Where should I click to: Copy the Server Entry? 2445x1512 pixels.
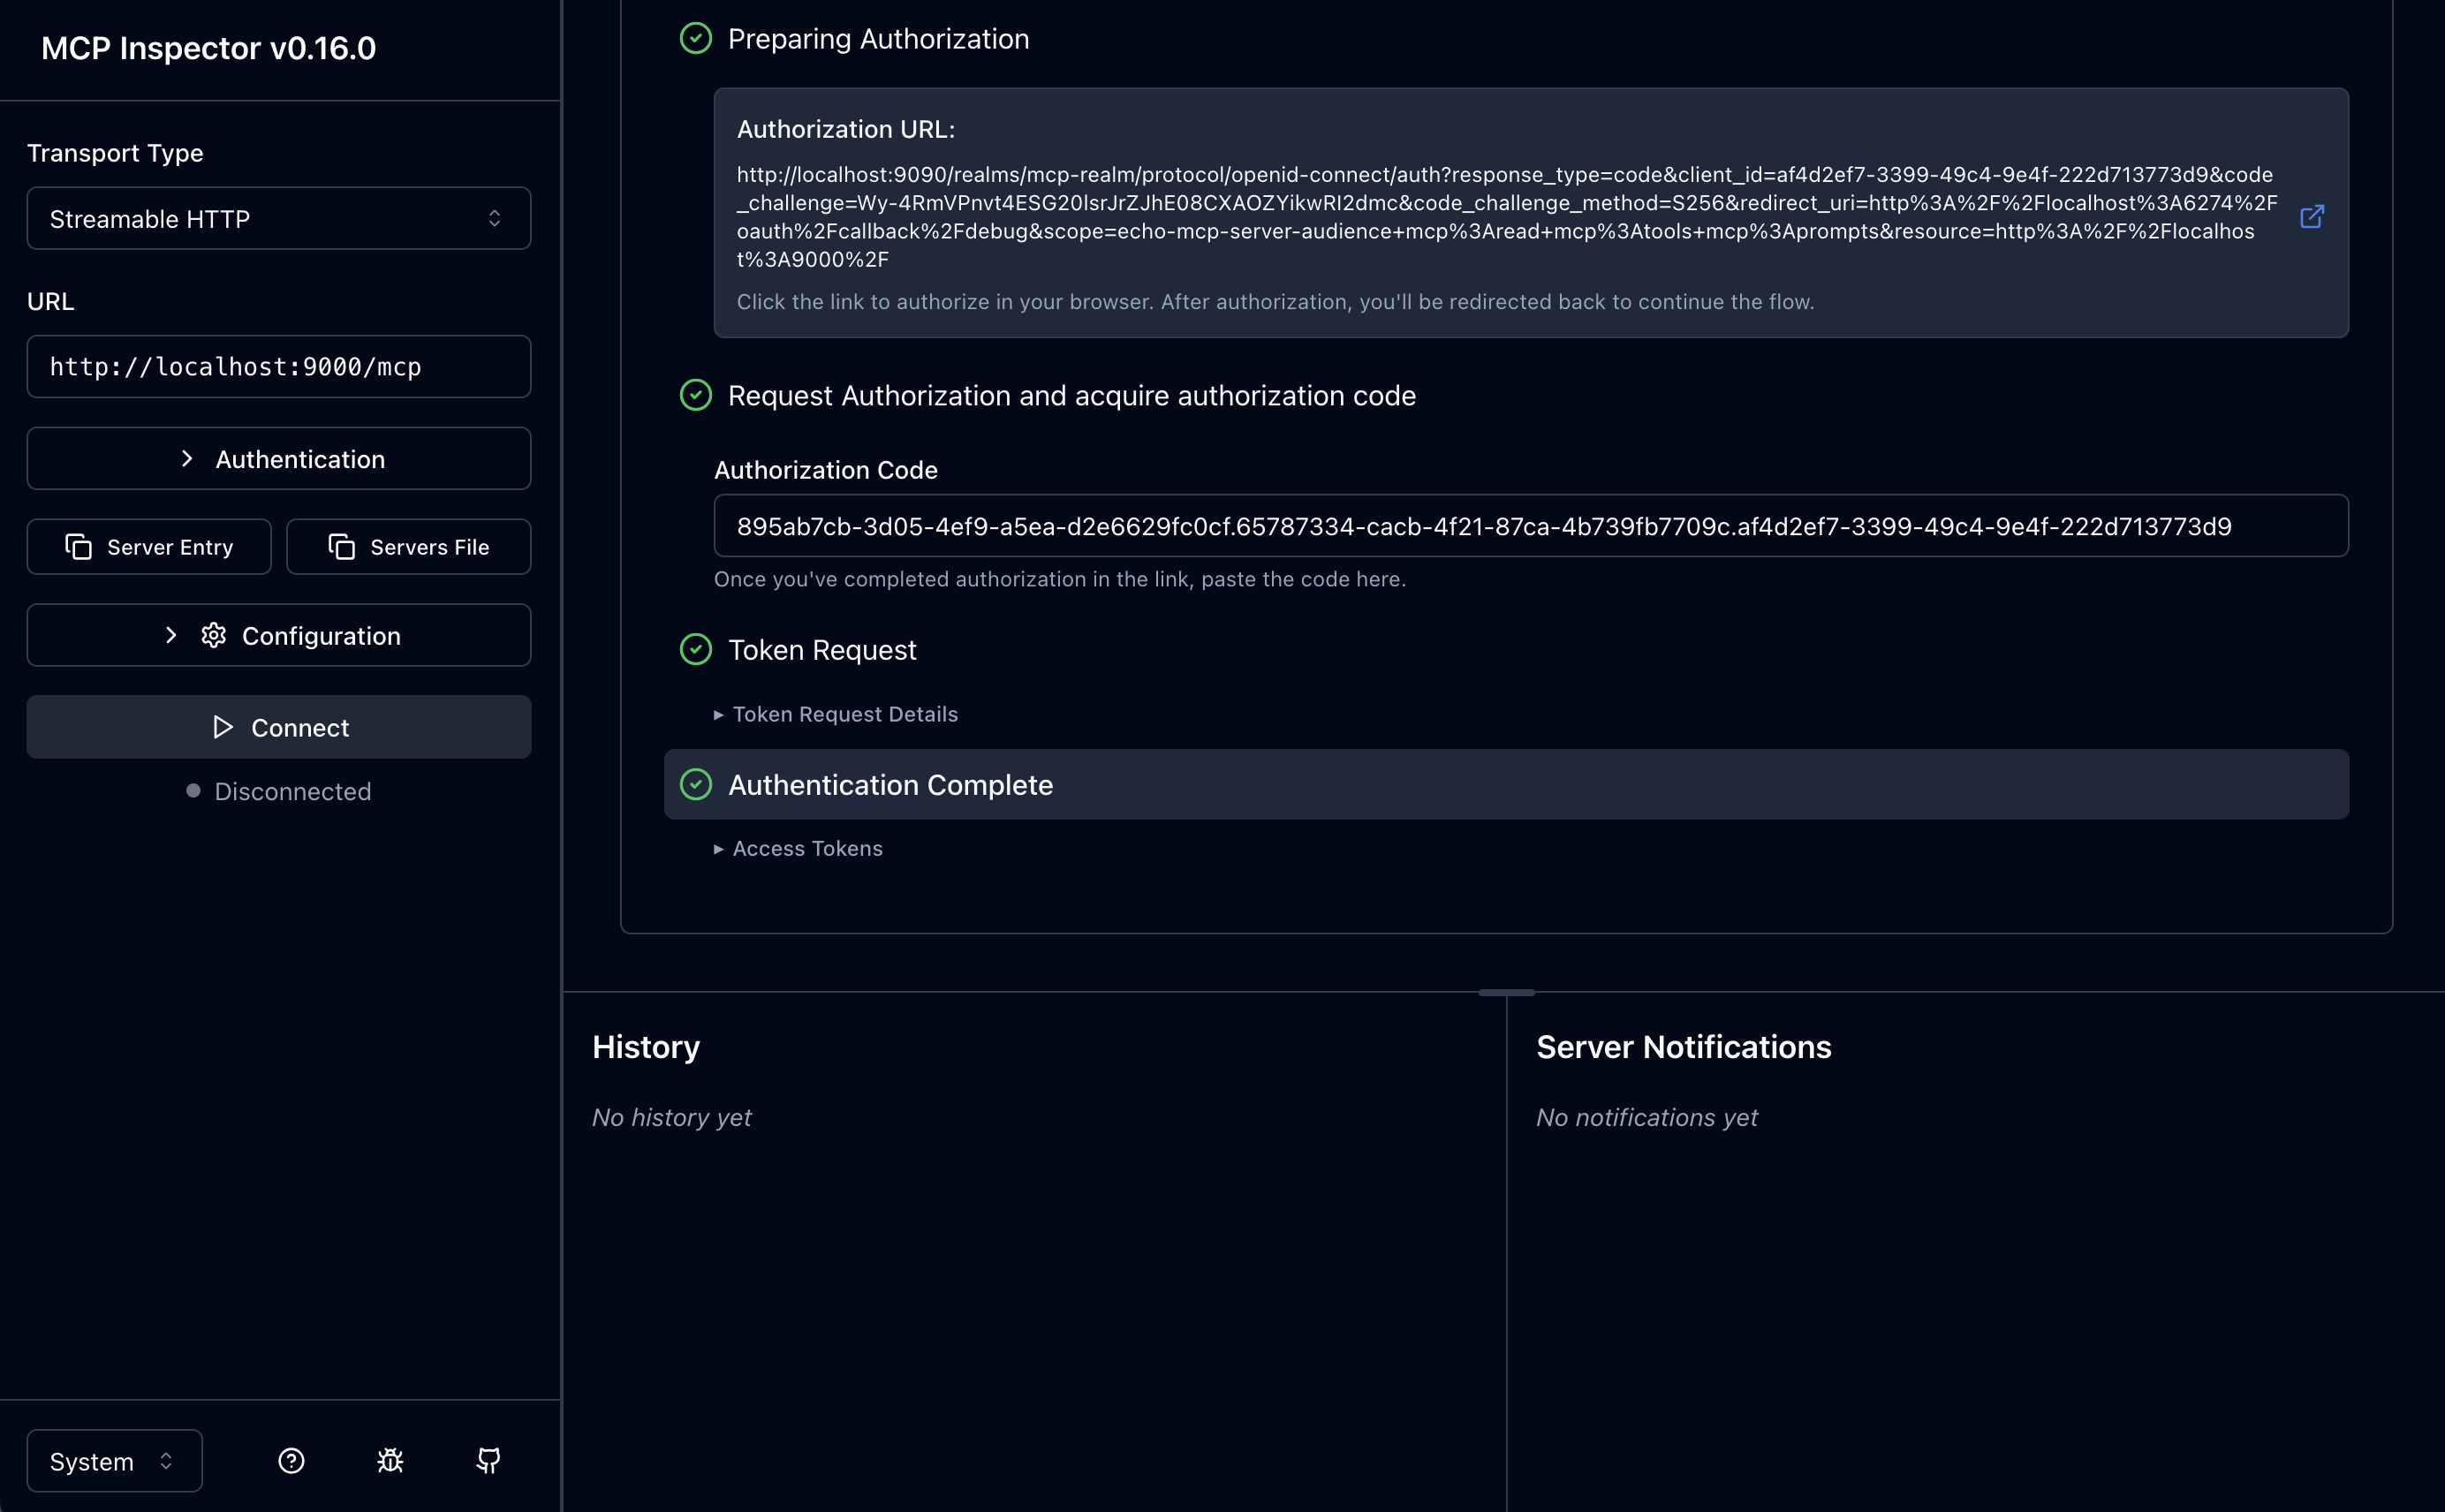click(x=149, y=546)
